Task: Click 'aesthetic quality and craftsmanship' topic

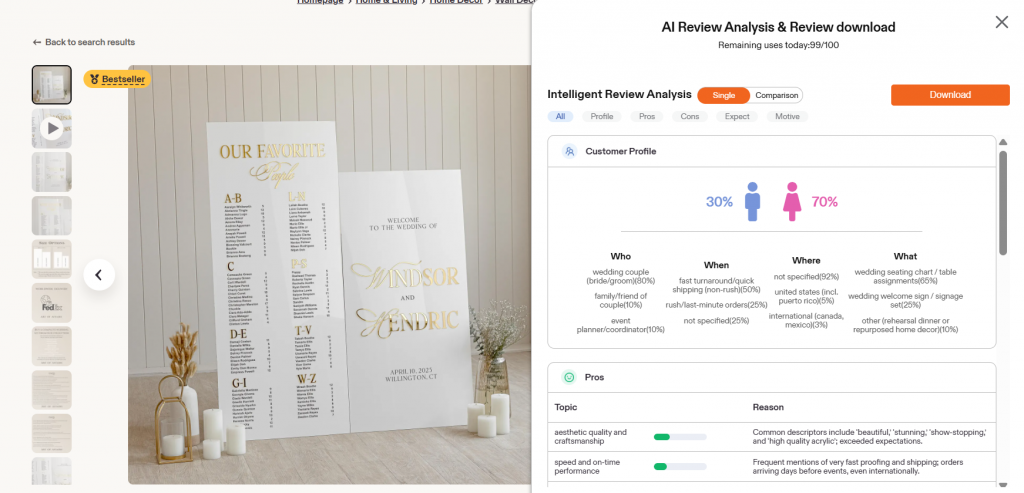Action: point(590,437)
